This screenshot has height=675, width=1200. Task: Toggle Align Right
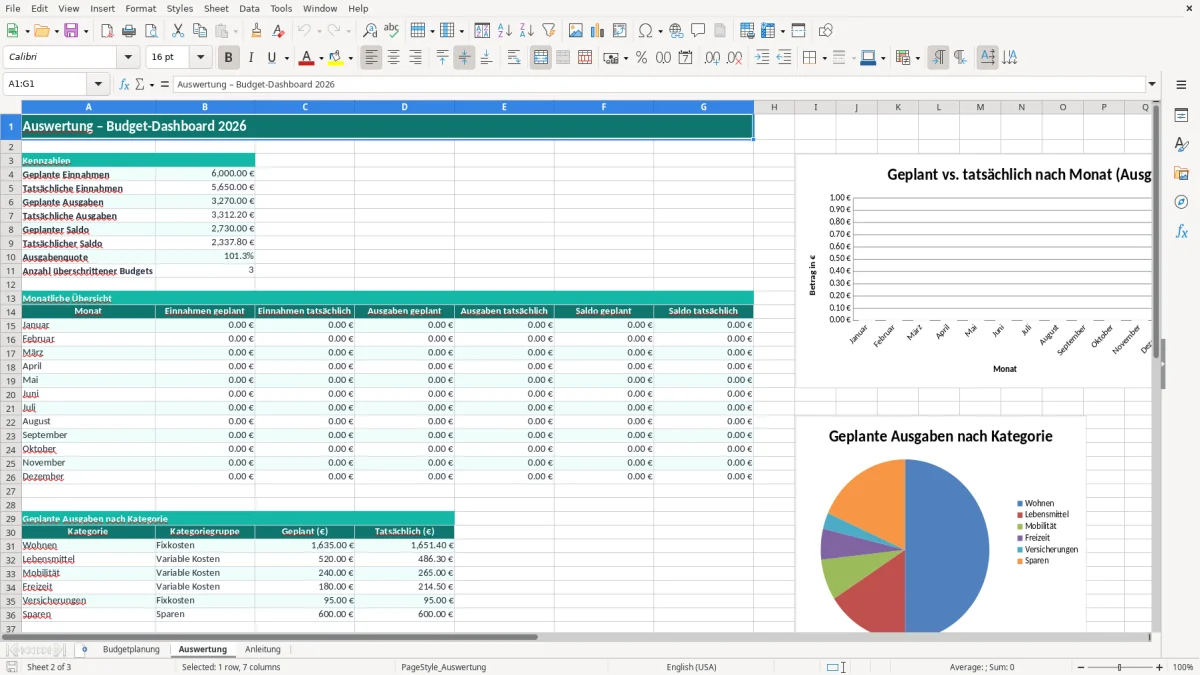(x=415, y=58)
